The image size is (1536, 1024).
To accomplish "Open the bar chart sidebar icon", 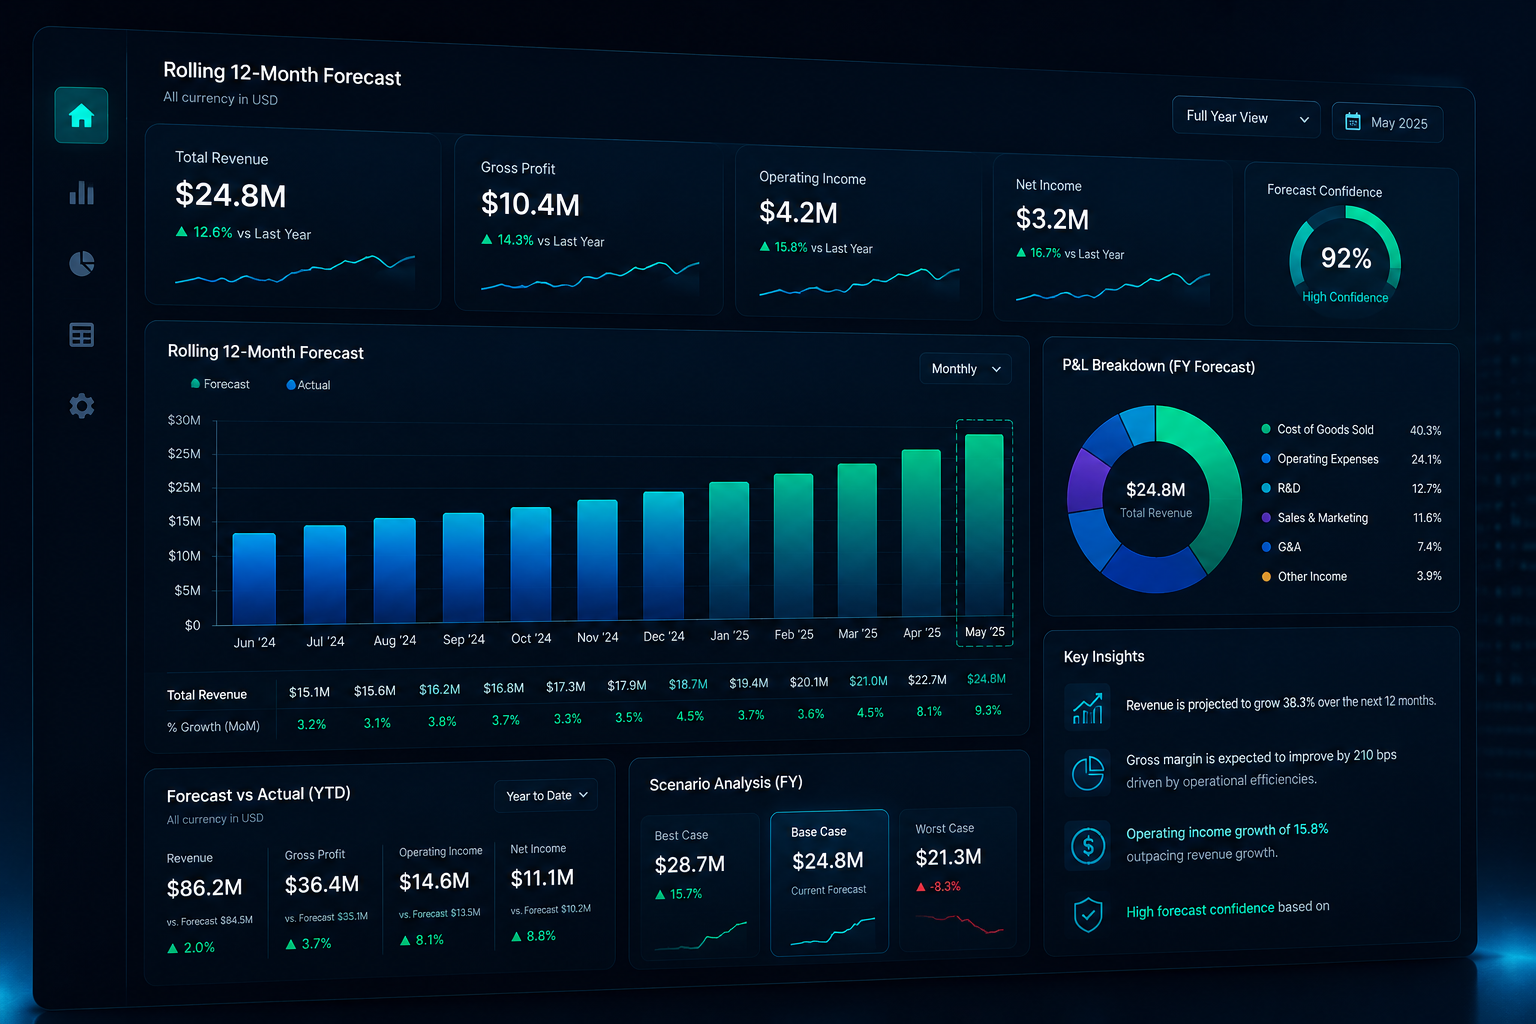I will (x=81, y=193).
